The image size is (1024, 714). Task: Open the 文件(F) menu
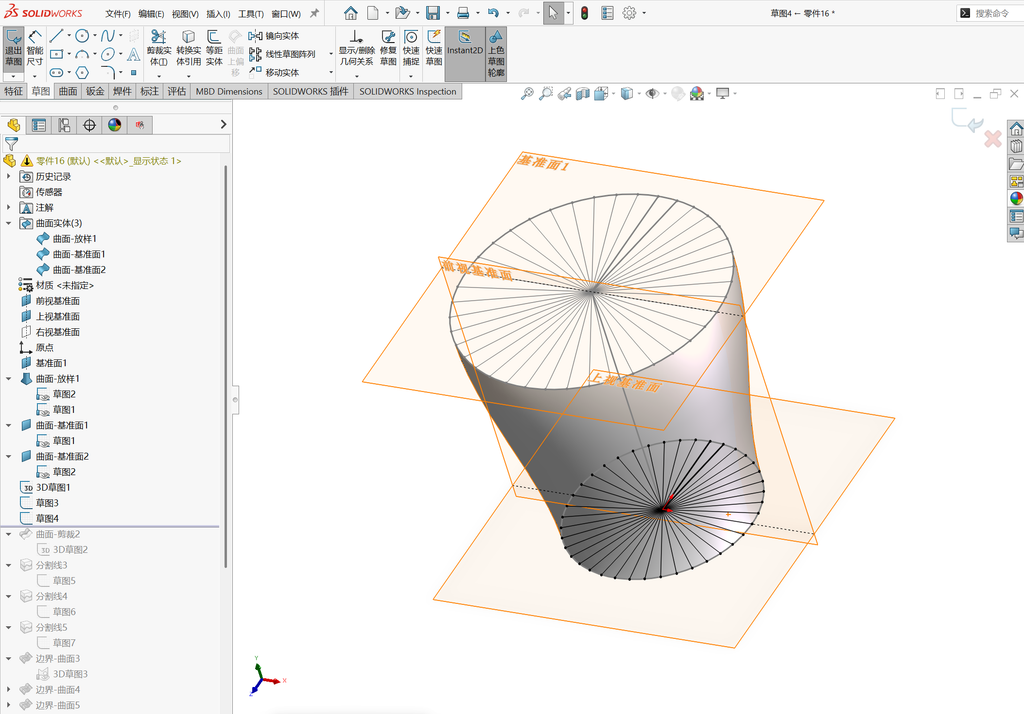118,14
